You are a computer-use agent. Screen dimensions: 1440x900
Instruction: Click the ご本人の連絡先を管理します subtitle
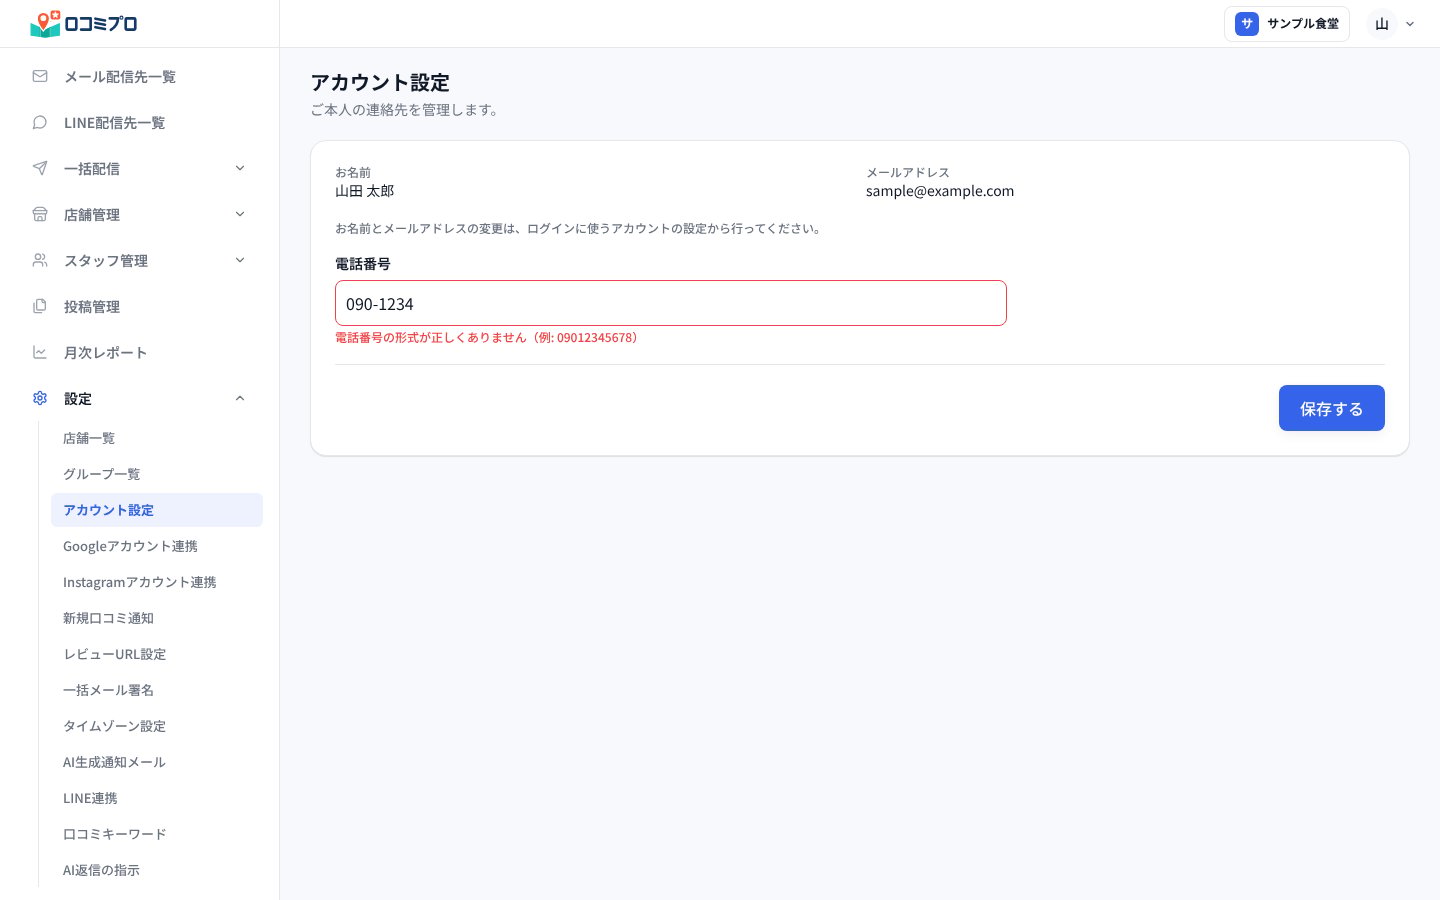tap(406, 110)
